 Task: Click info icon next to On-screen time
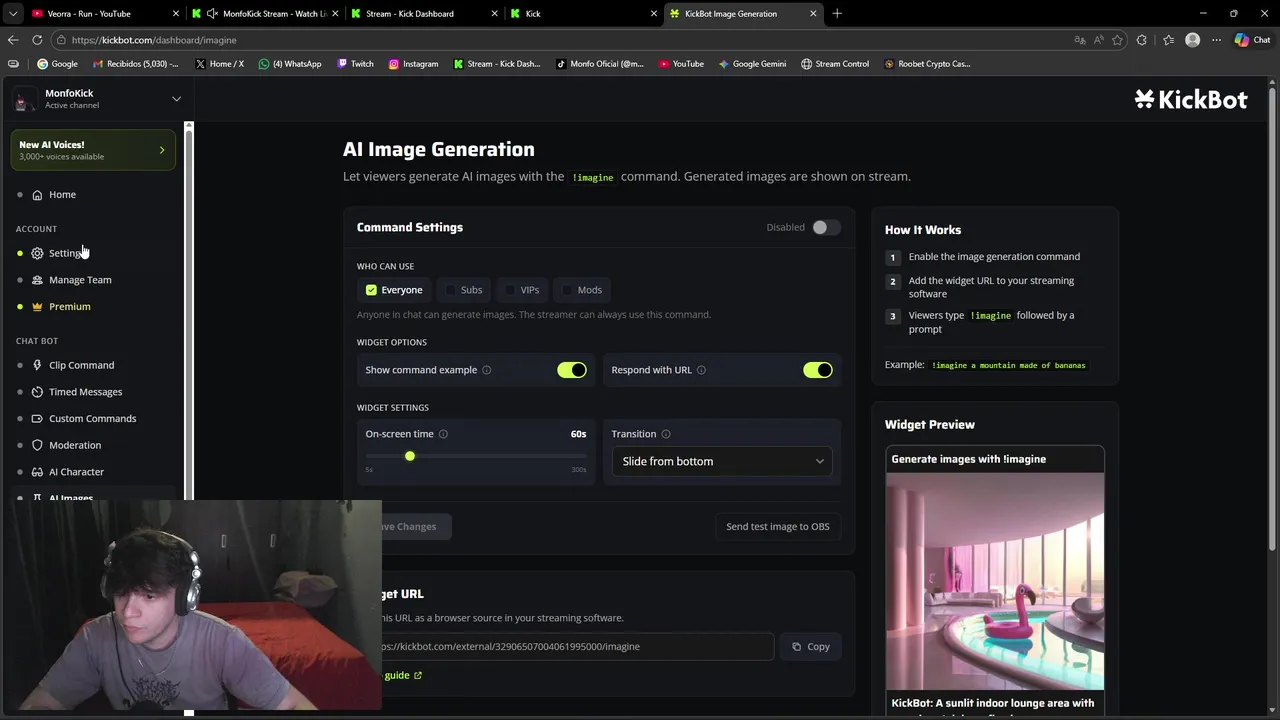point(443,434)
